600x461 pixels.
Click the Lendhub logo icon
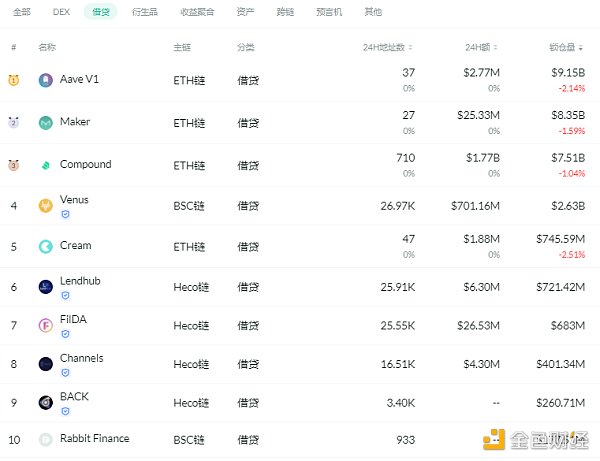(46, 287)
